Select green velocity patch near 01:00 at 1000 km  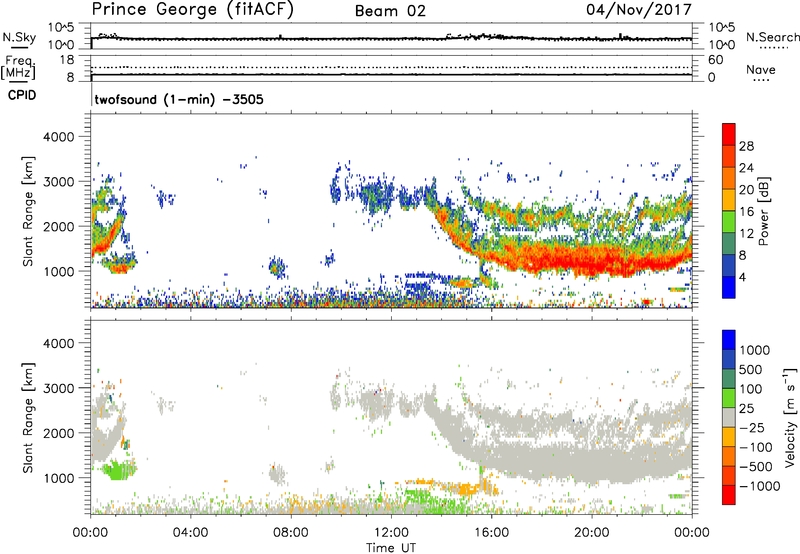click(117, 469)
